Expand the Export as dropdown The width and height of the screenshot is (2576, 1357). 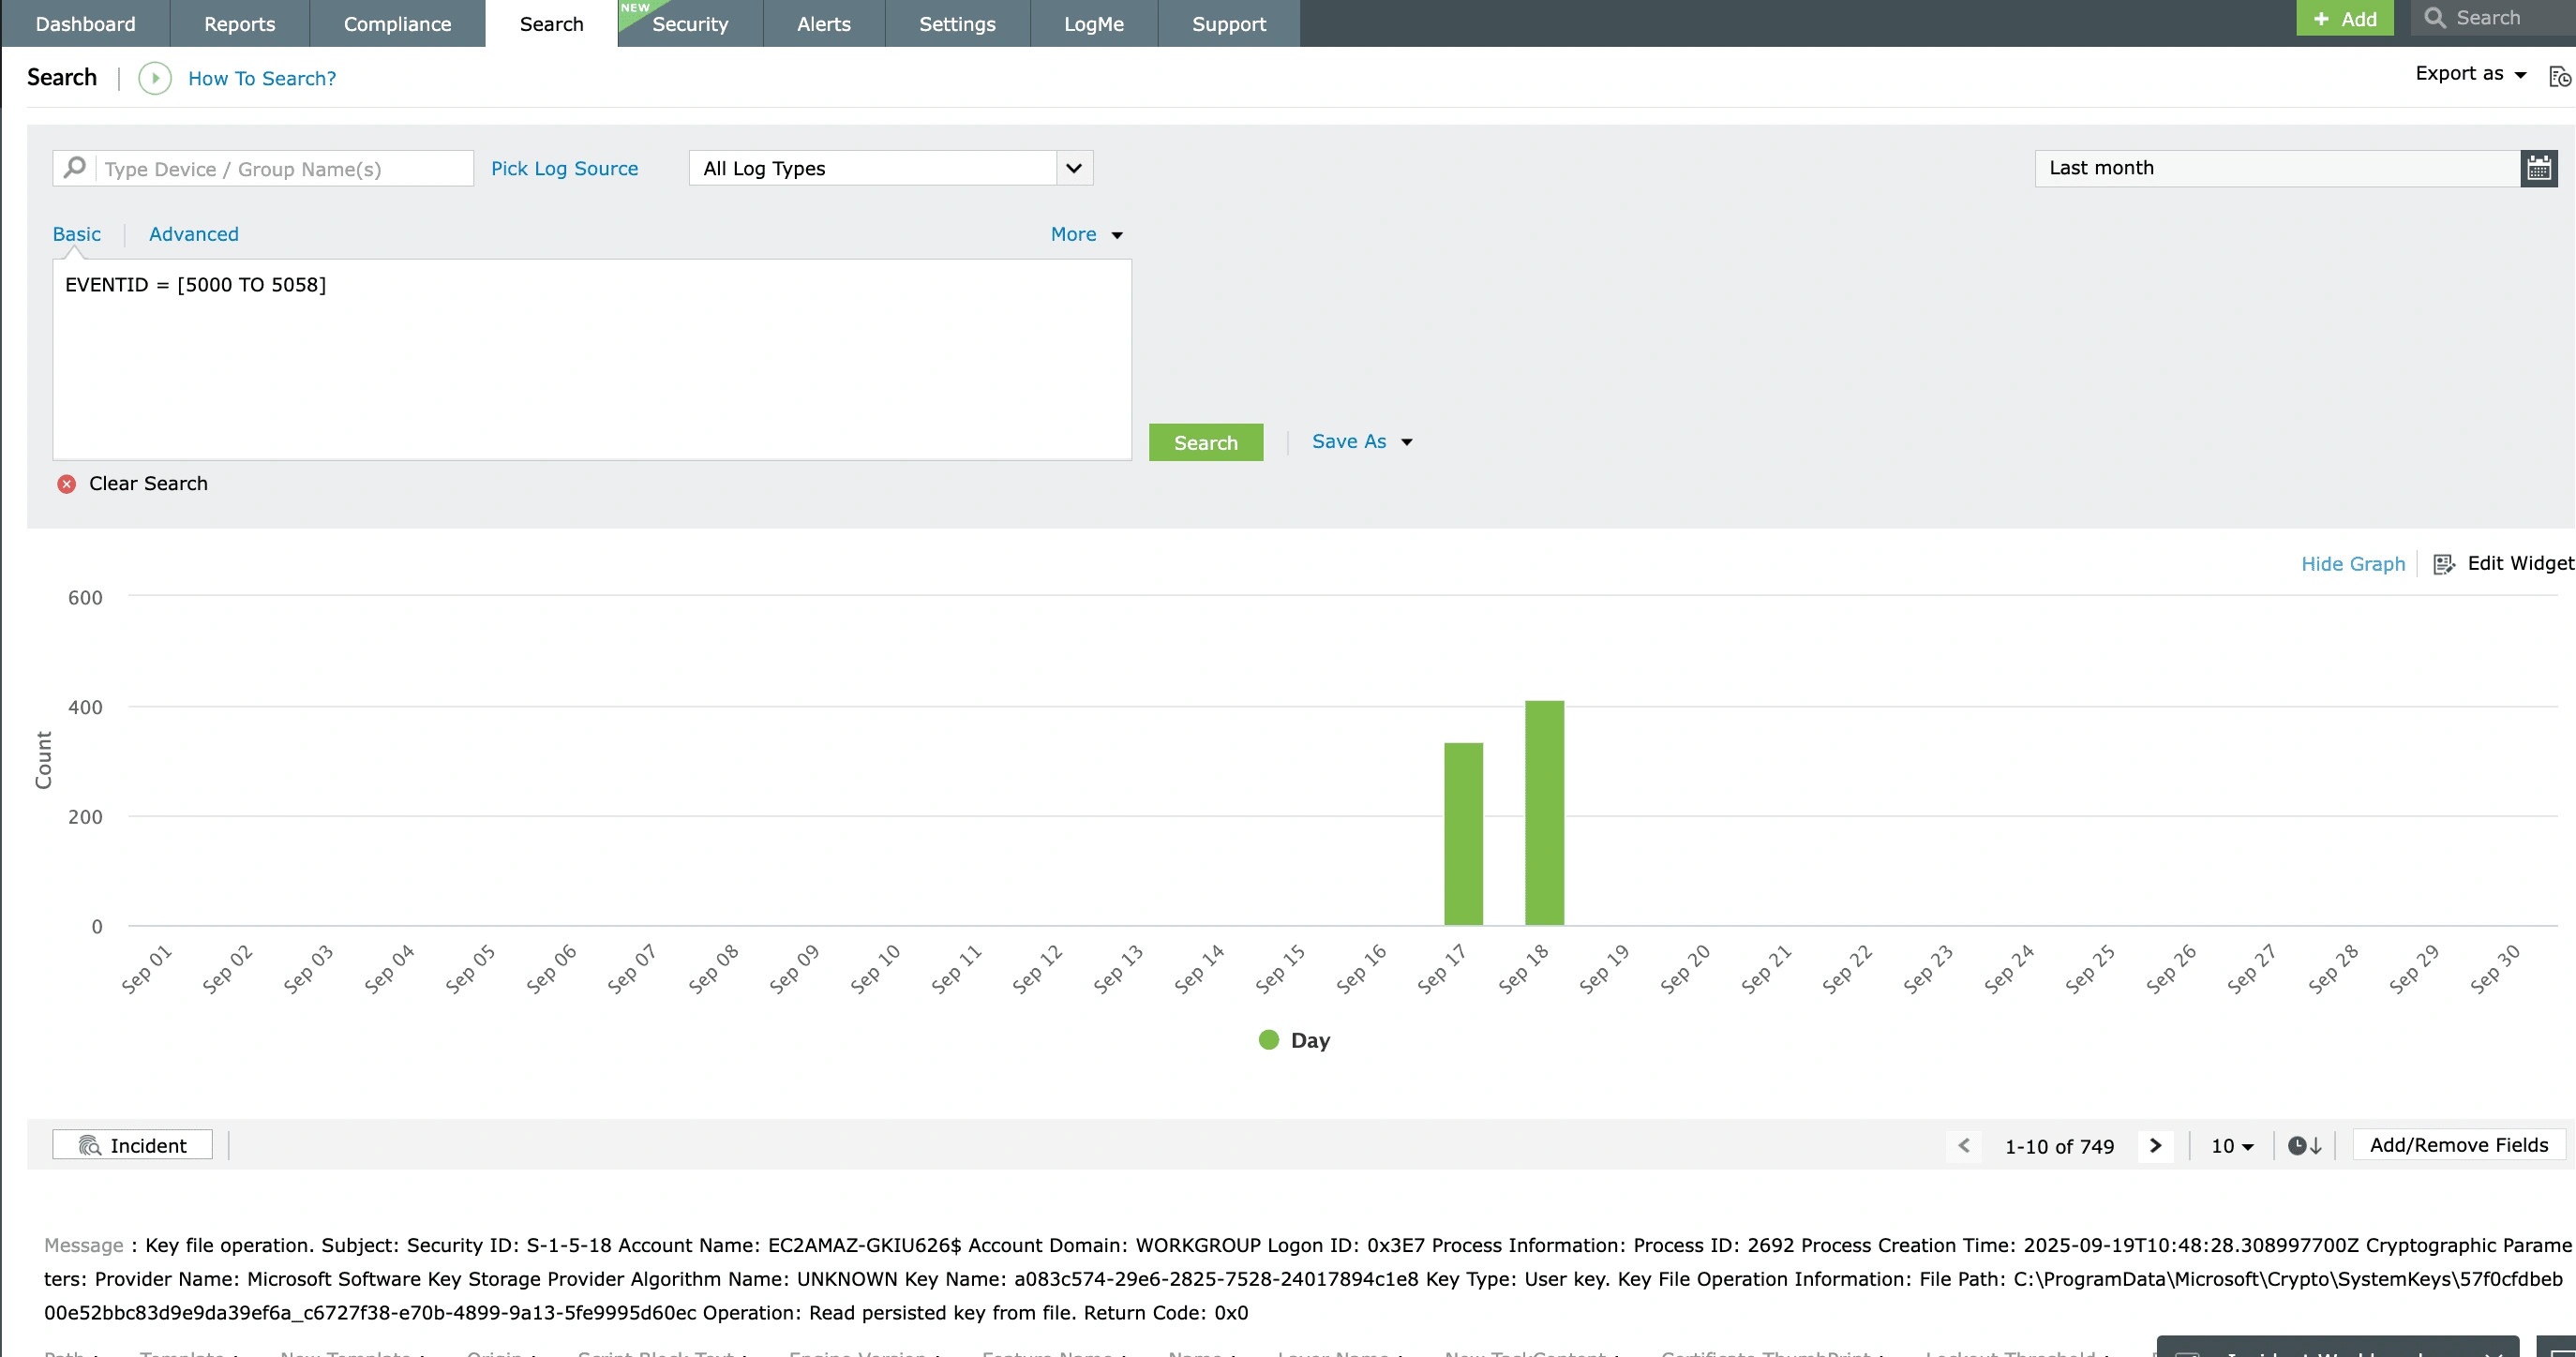point(2470,73)
